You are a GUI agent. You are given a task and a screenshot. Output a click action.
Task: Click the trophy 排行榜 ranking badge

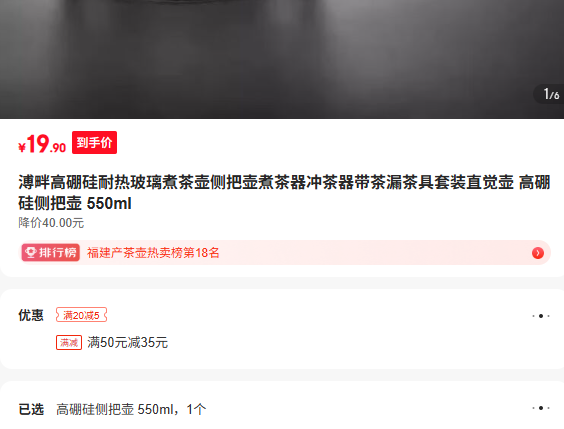point(50,252)
